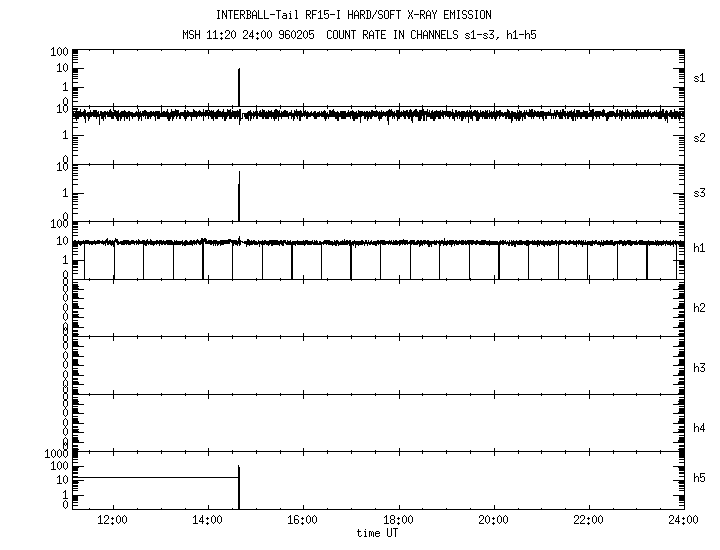720x550 pixels.
Task: Click the 12:00 time axis tick label
Action: coord(112,521)
